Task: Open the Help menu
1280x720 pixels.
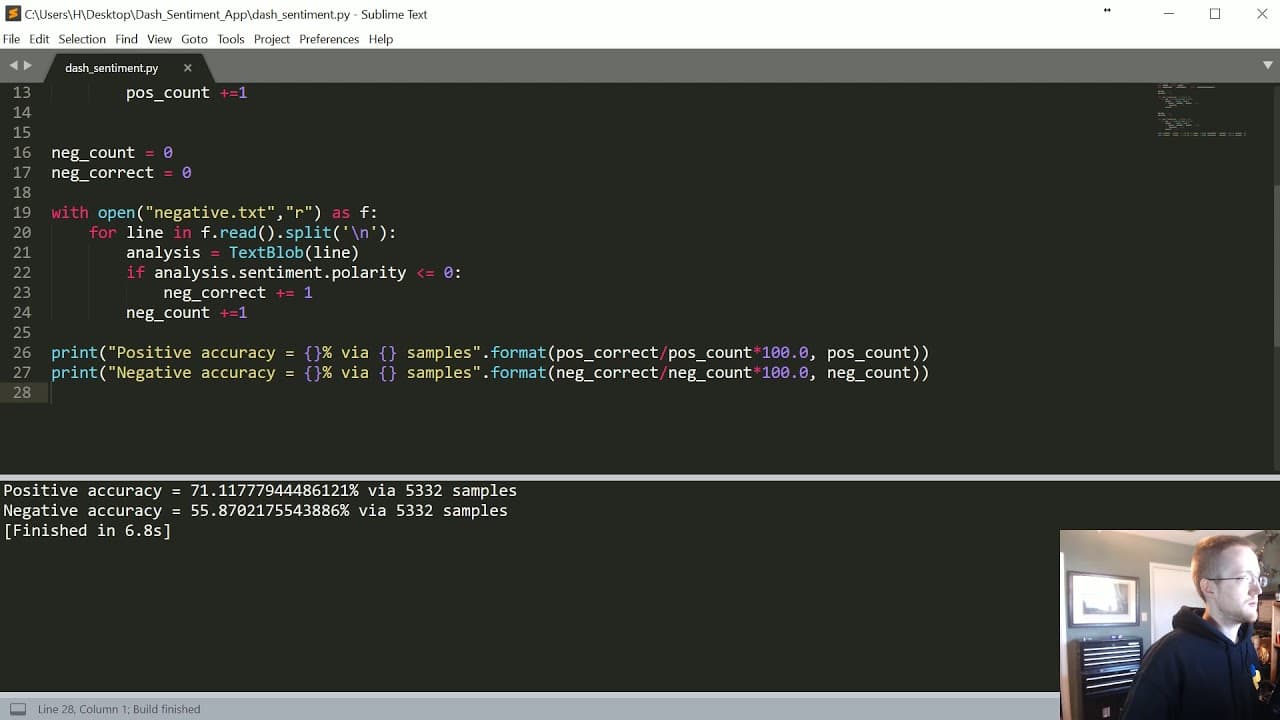Action: click(x=380, y=39)
